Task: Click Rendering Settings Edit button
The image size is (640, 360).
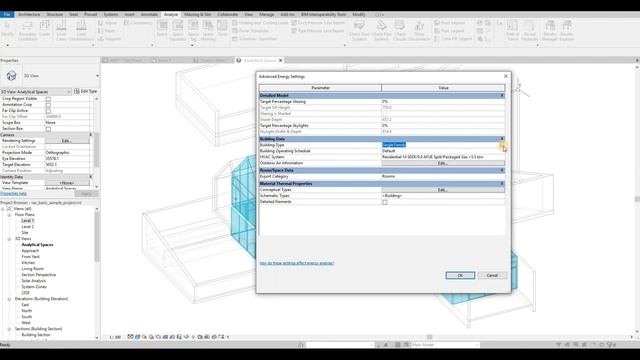Action: [67, 141]
